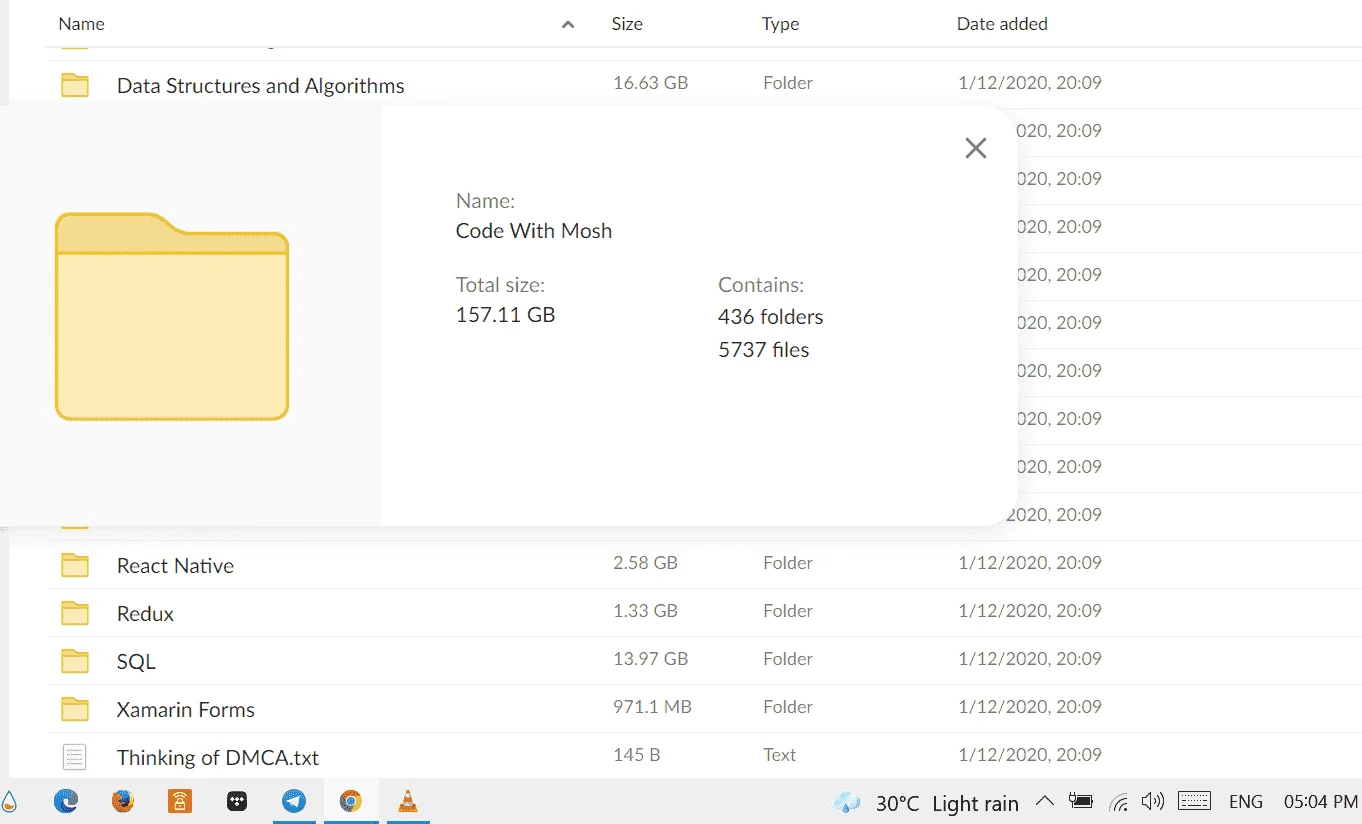
Task: Open the touch keyboard from the tray
Action: 1195,802
